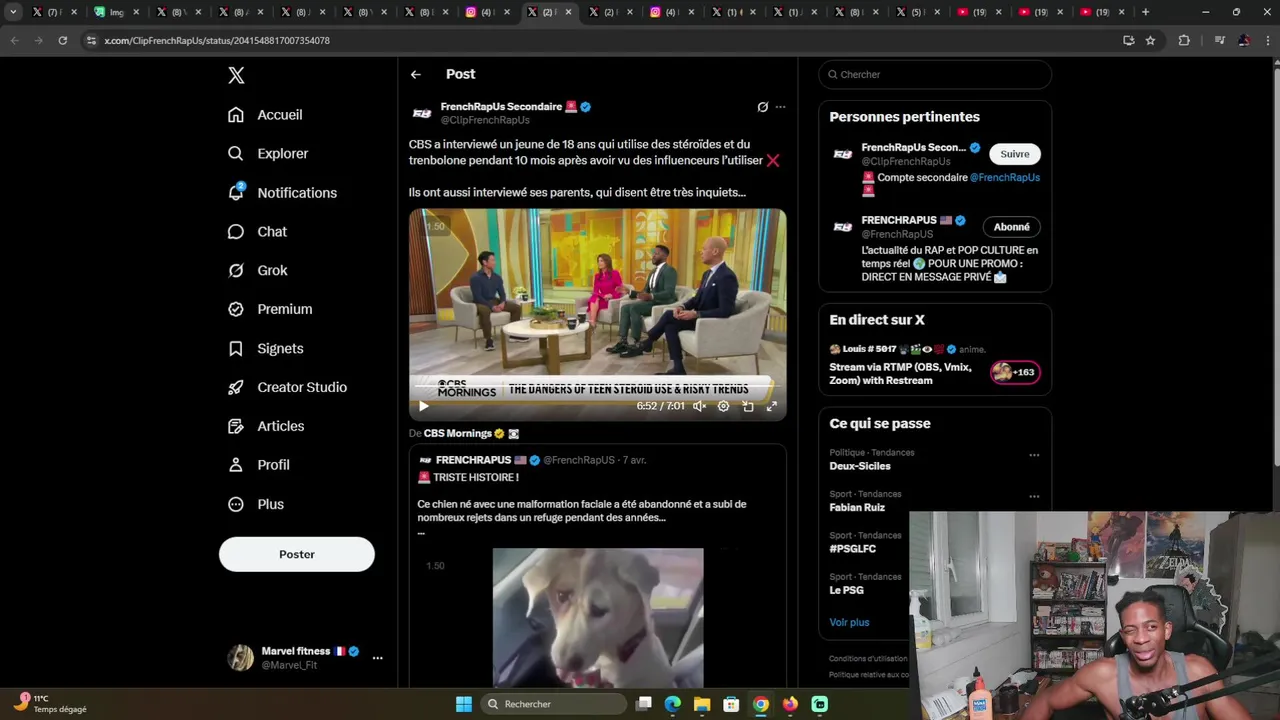Open post more options ellipsis
The image size is (1280, 720).
[780, 107]
